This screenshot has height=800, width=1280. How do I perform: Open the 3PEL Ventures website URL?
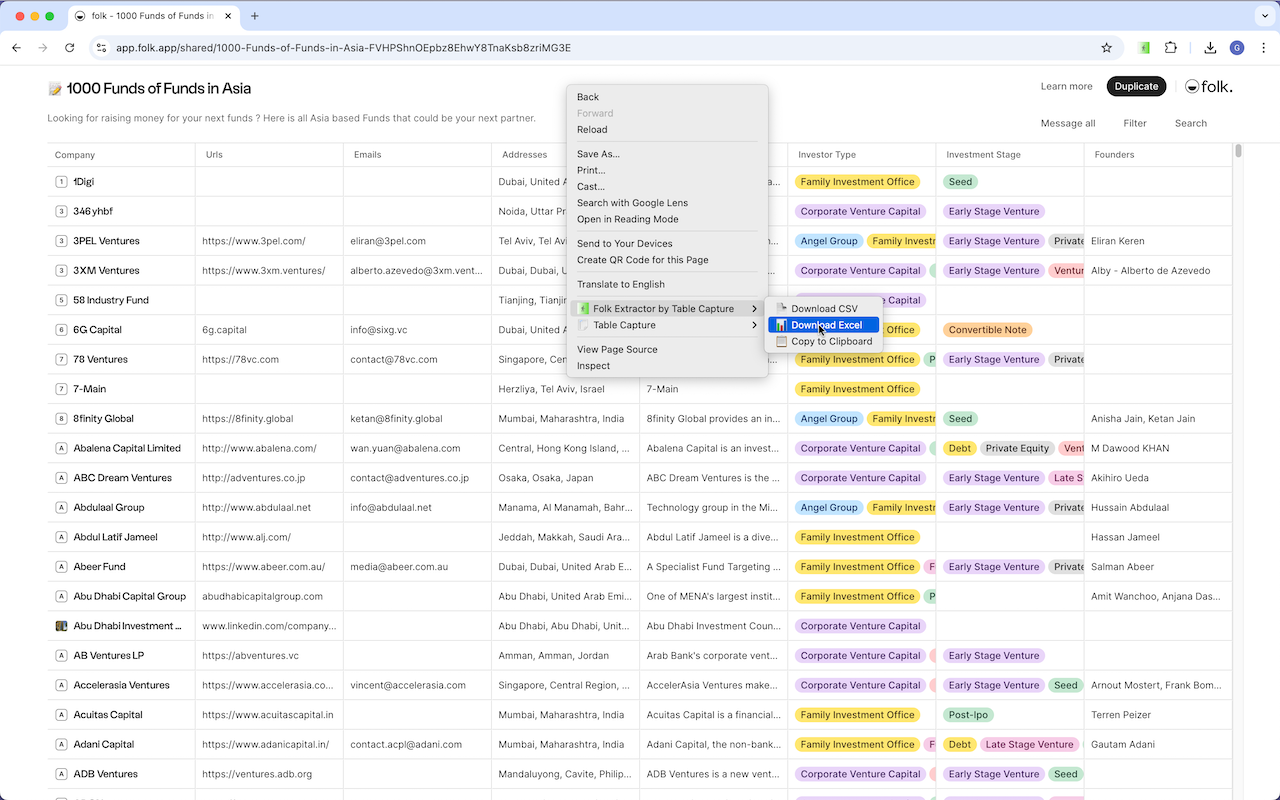point(254,241)
